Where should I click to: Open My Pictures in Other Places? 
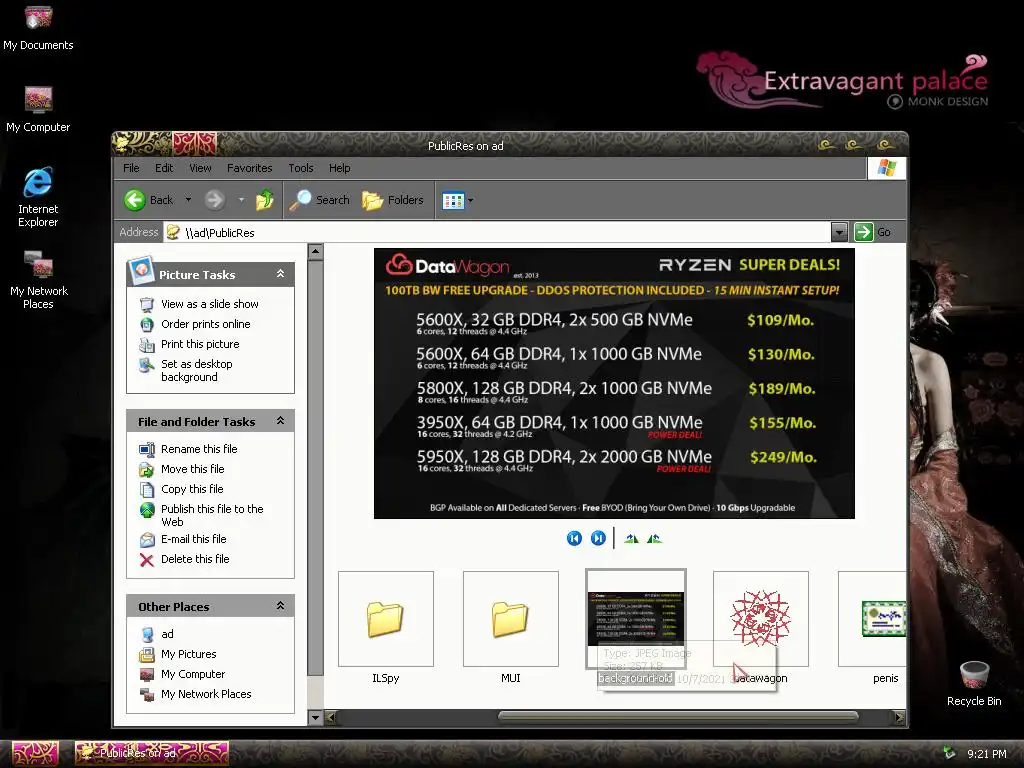click(x=189, y=654)
